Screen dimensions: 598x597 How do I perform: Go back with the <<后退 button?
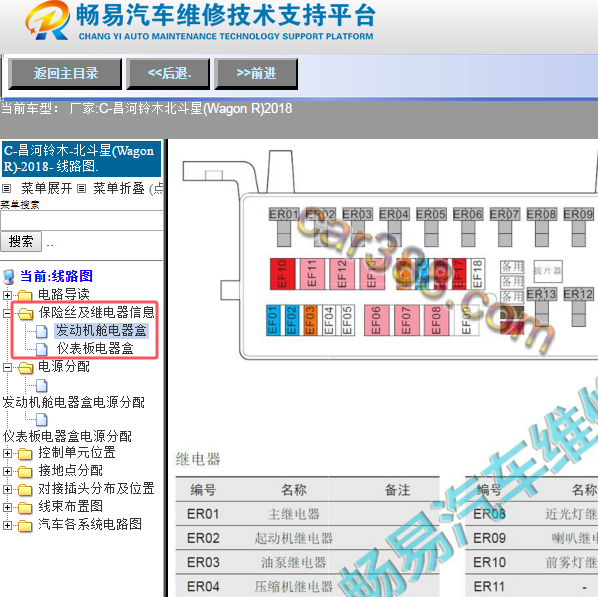click(169, 74)
